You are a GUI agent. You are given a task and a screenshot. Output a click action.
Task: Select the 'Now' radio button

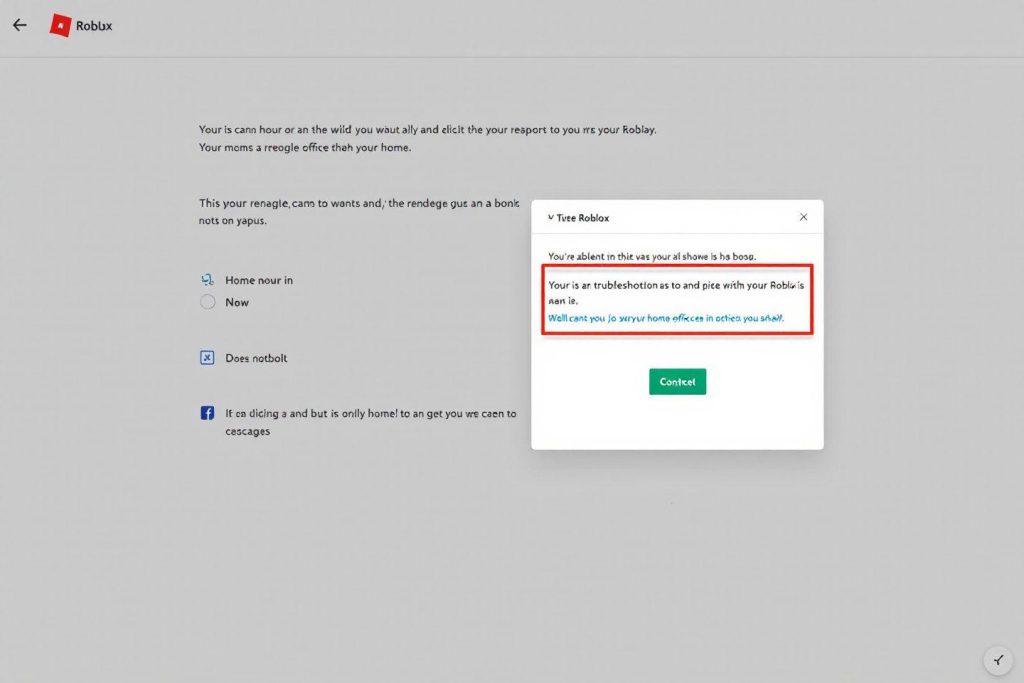pos(208,302)
